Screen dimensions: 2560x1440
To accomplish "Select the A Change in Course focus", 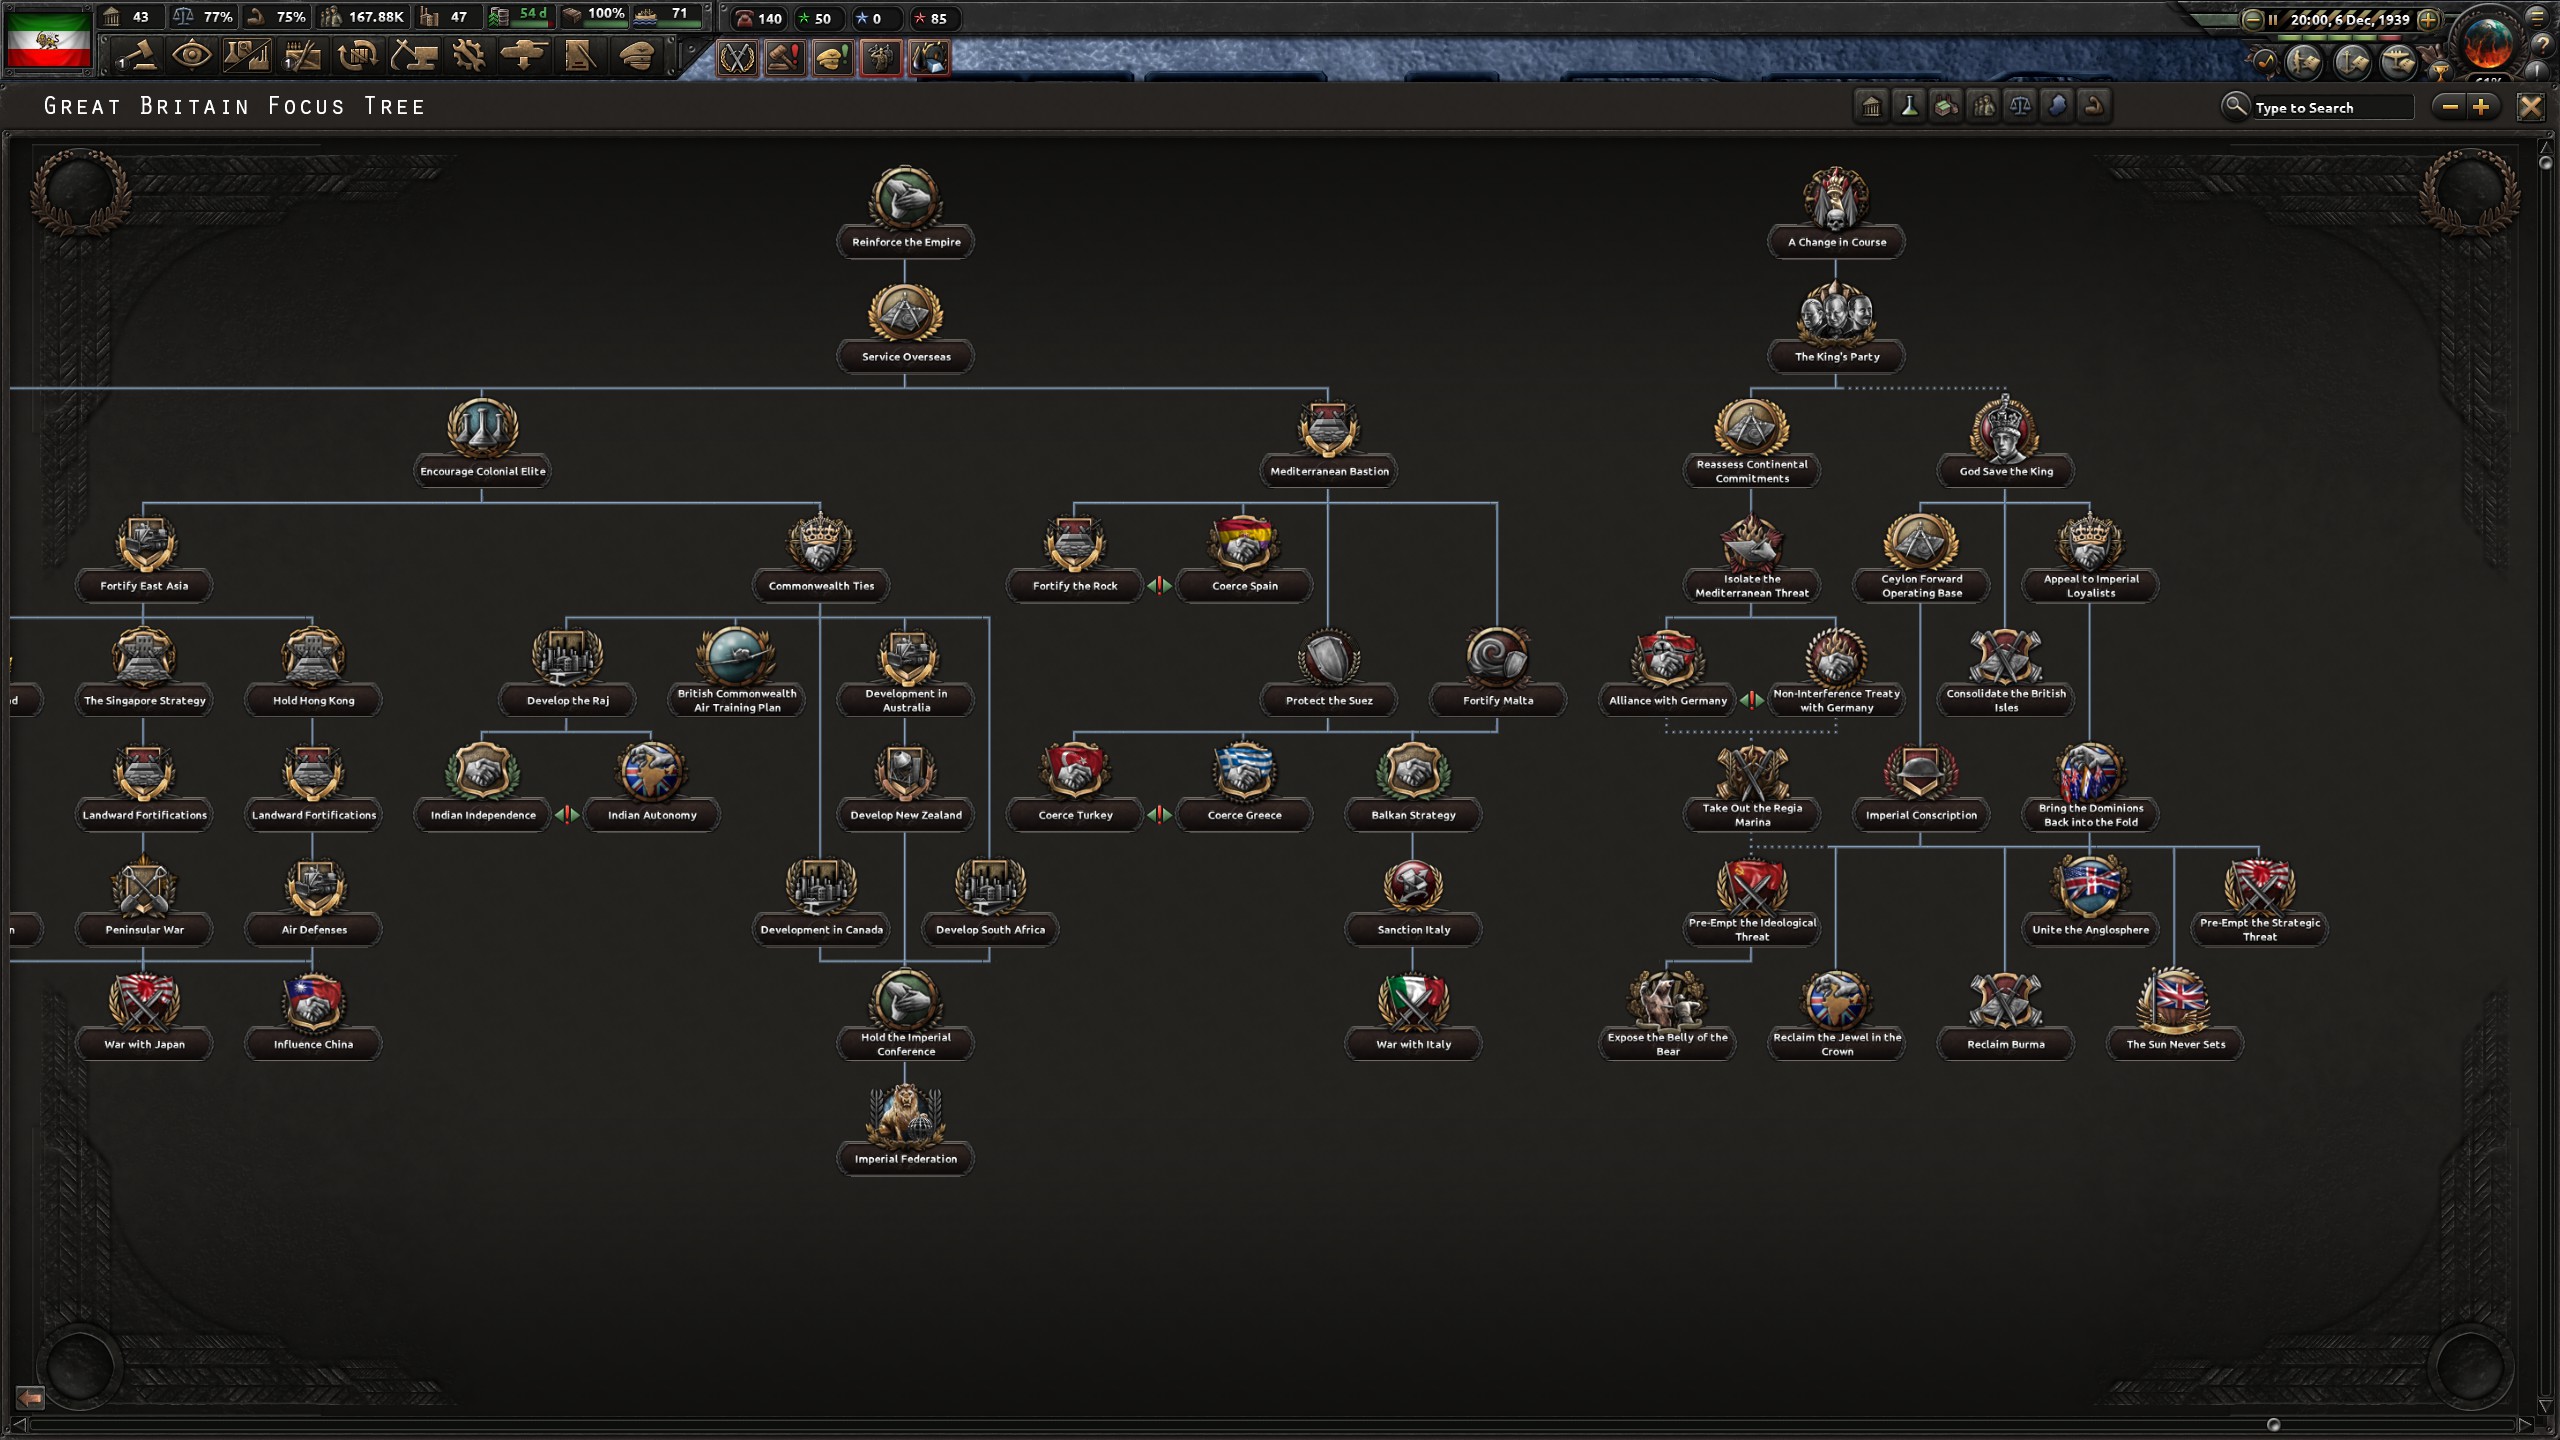I will click(x=1836, y=213).
